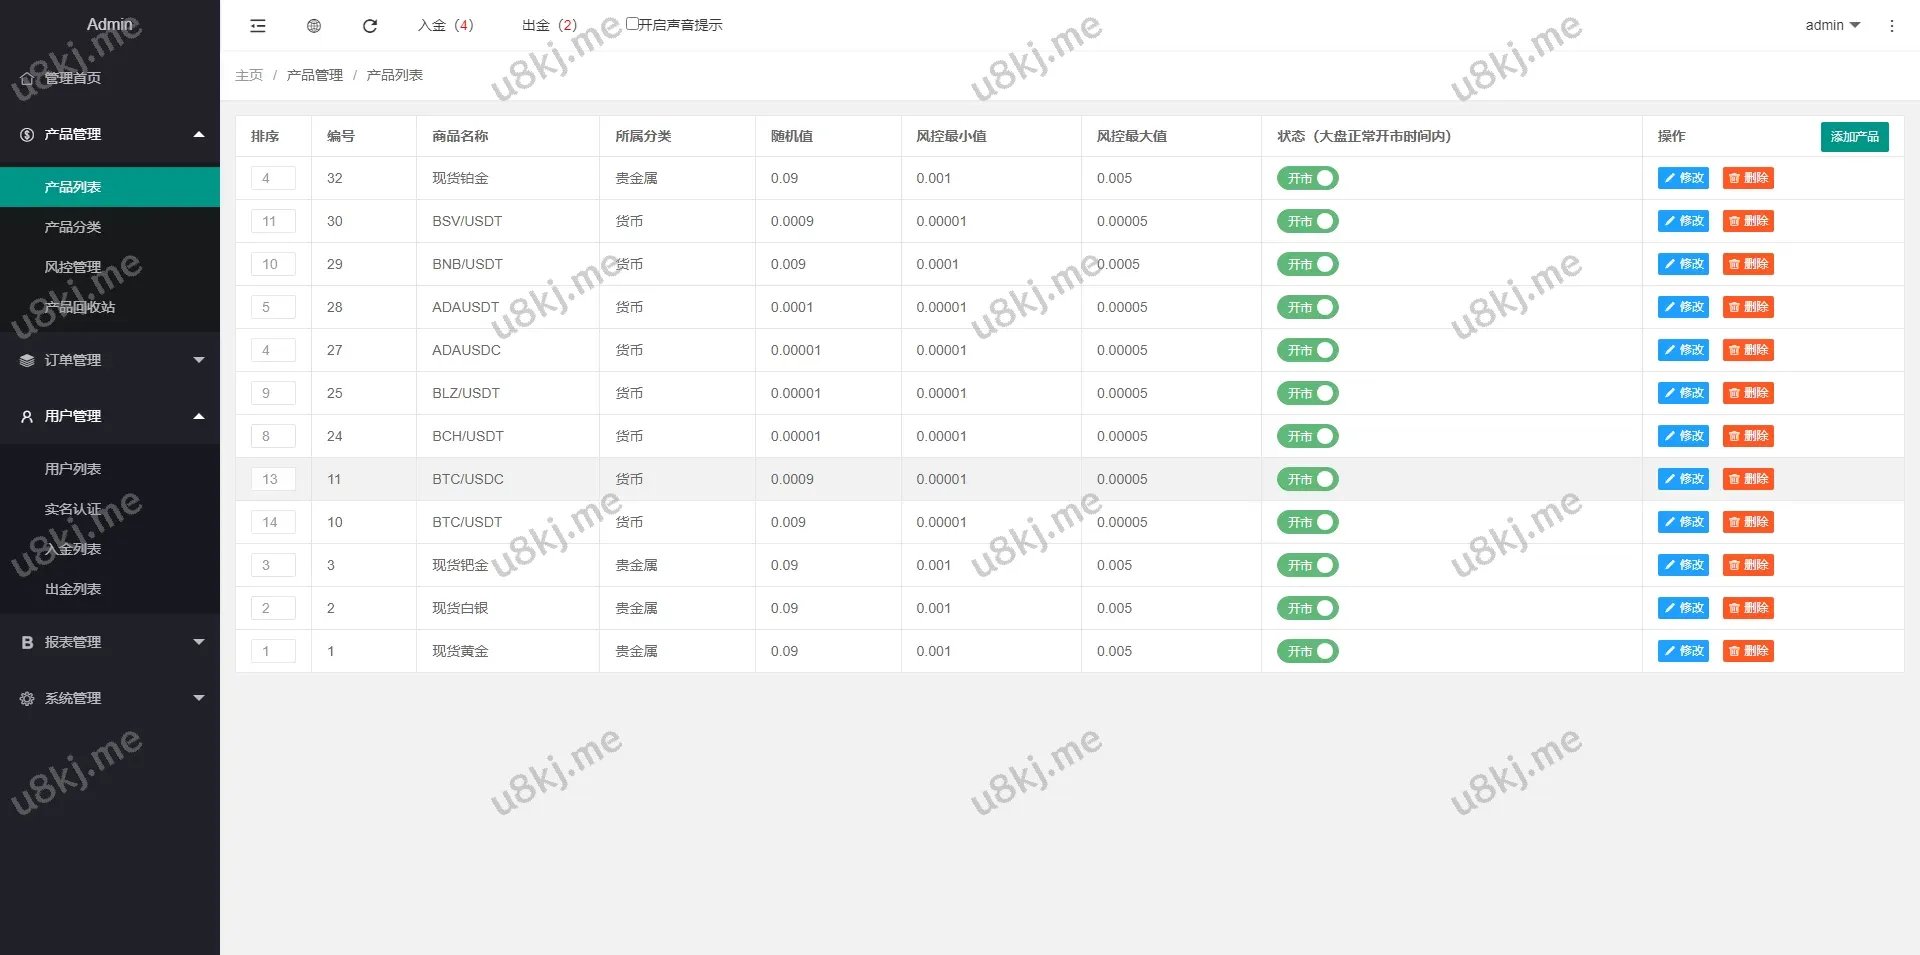The height and width of the screenshot is (955, 1920).
Task: Expand the 订单管理 sidebar section
Action: coord(110,360)
